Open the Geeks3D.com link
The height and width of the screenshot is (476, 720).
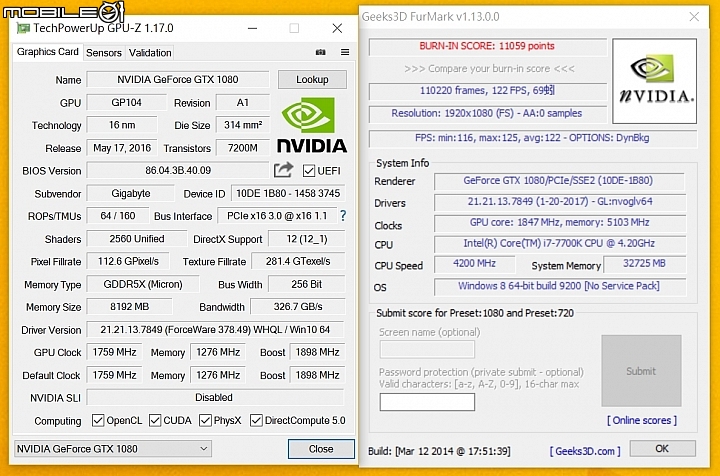pos(585,451)
